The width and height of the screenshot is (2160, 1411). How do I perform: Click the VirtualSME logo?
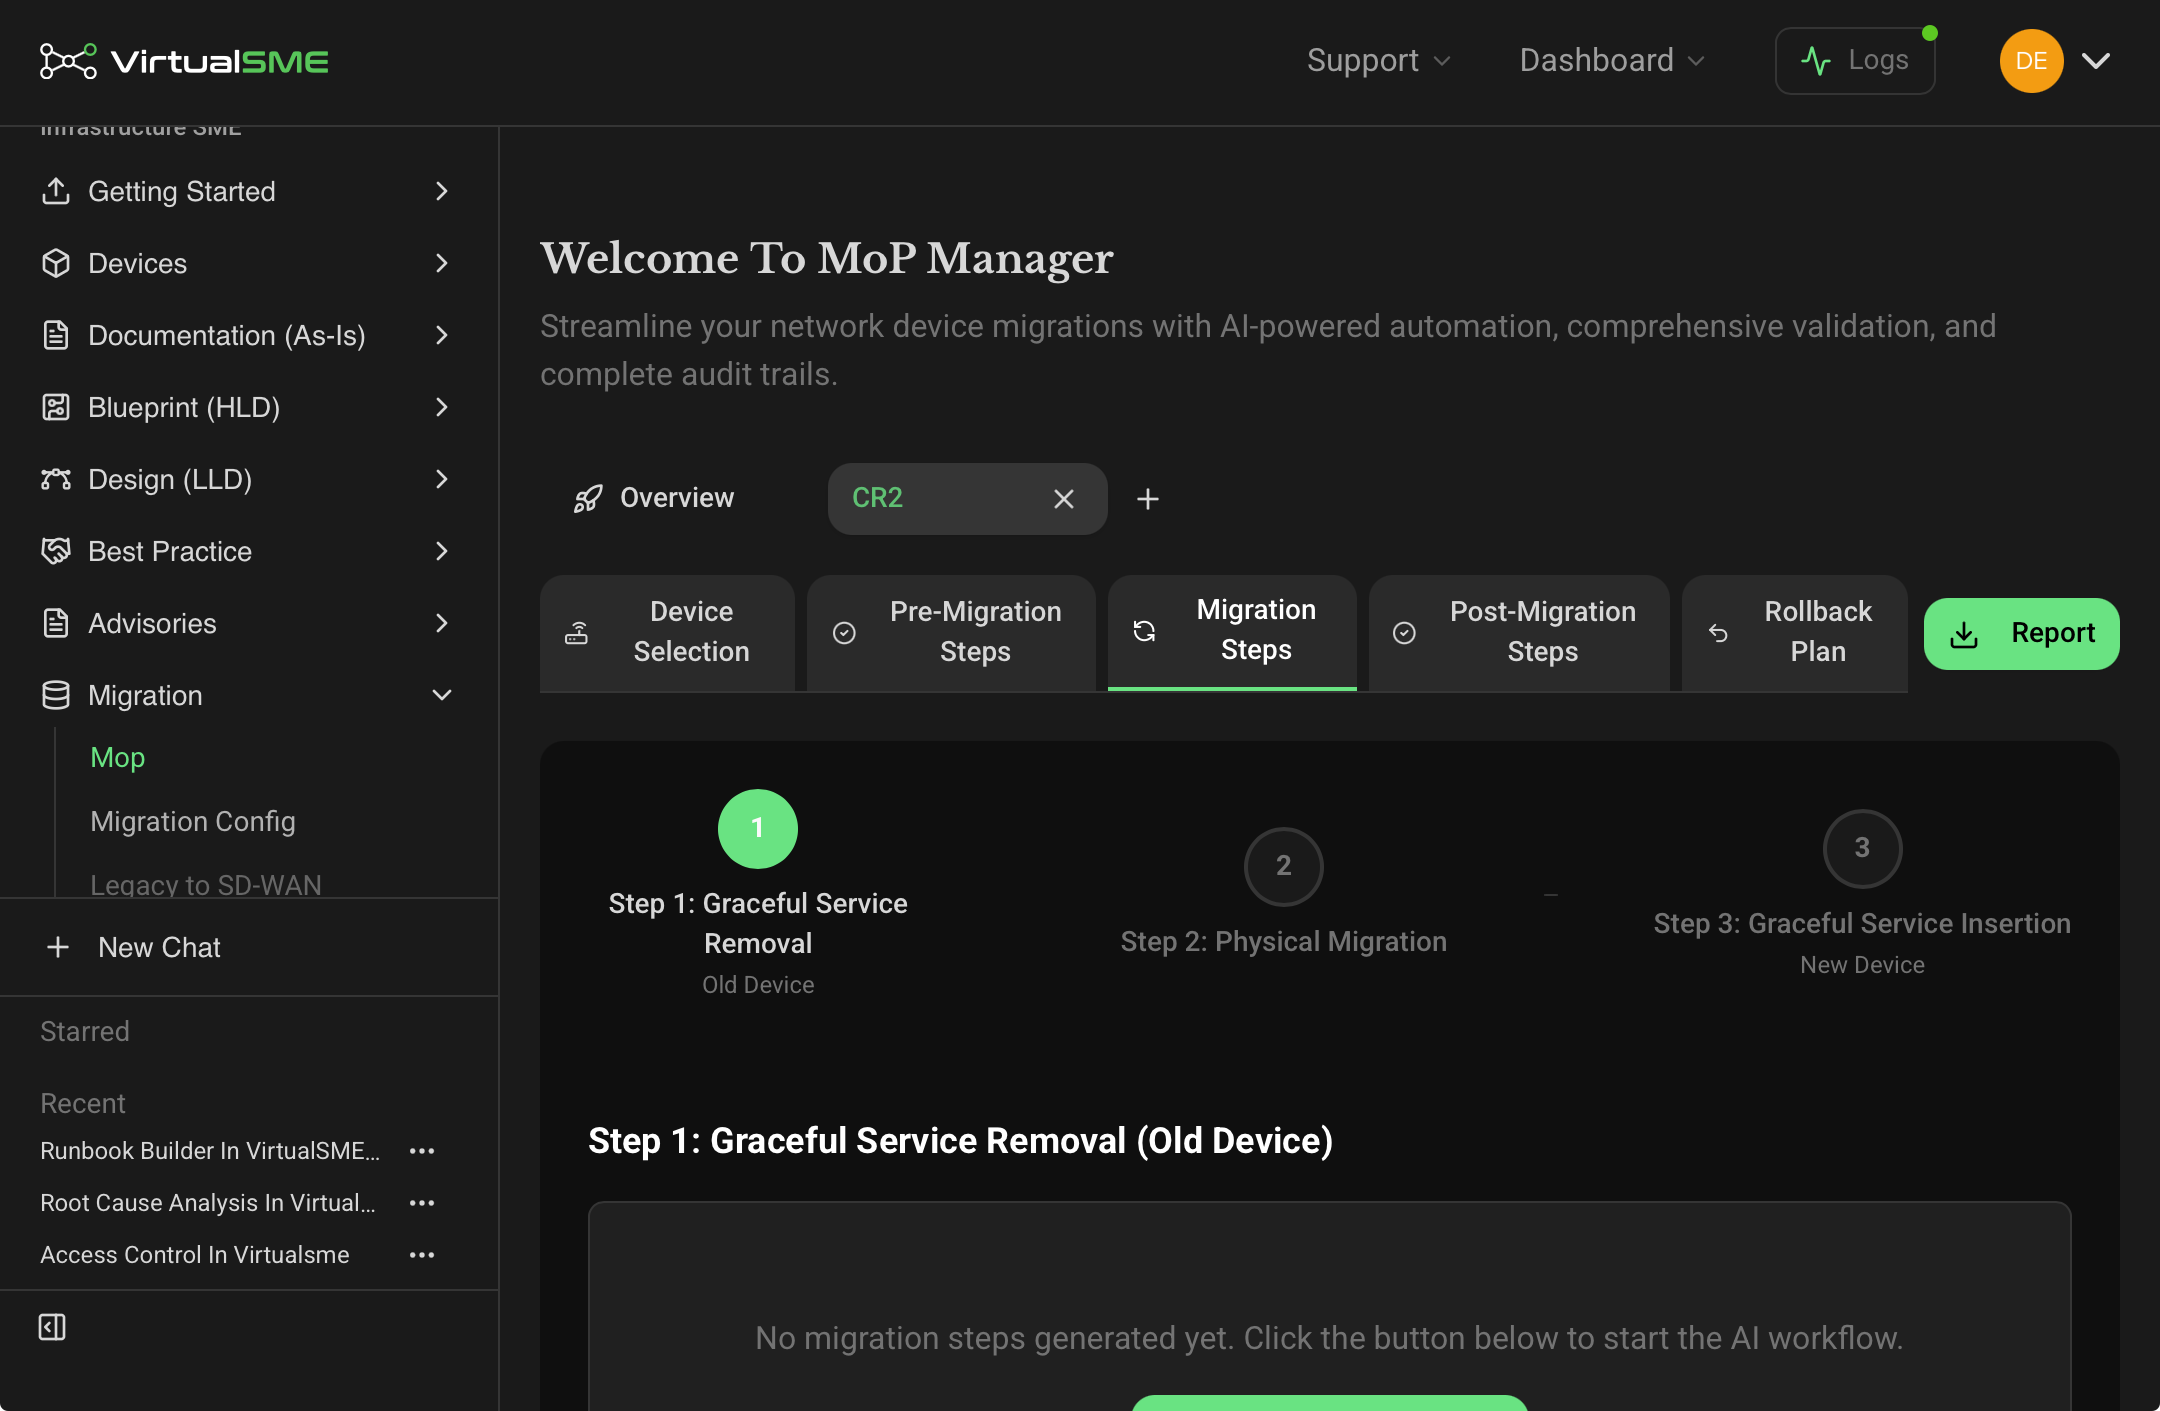coord(184,61)
